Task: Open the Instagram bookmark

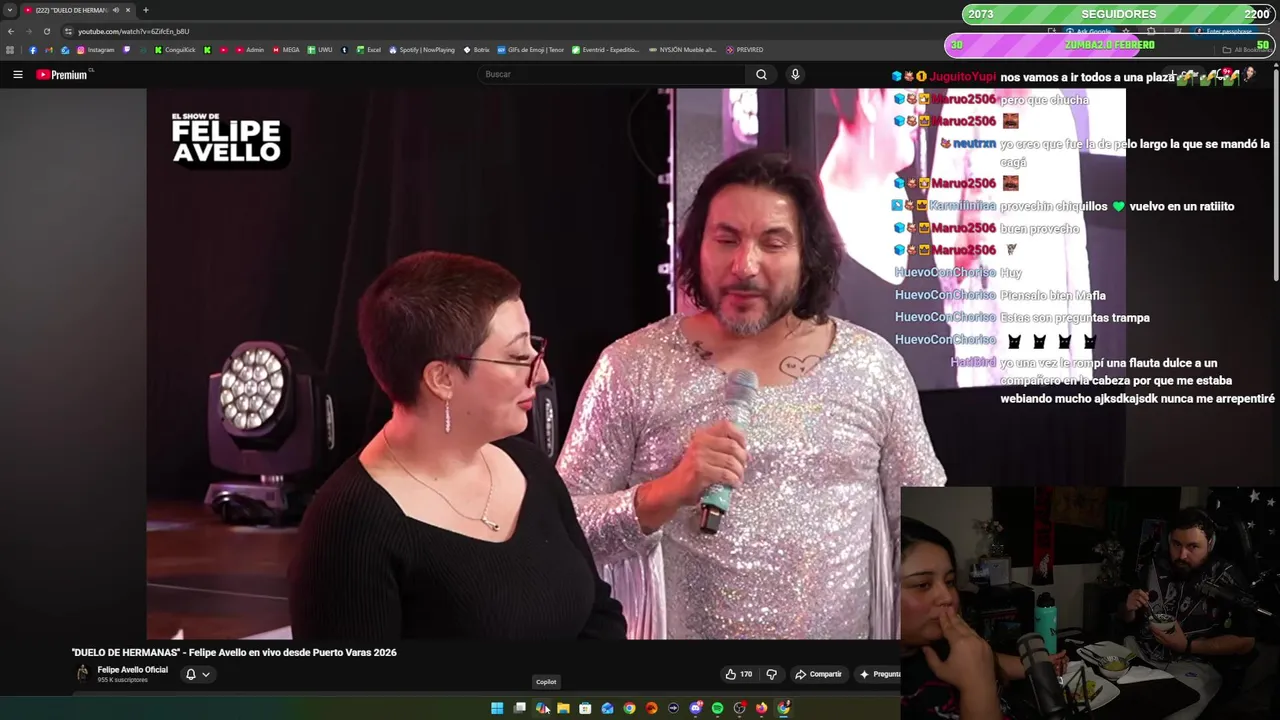Action: pyautogui.click(x=95, y=50)
